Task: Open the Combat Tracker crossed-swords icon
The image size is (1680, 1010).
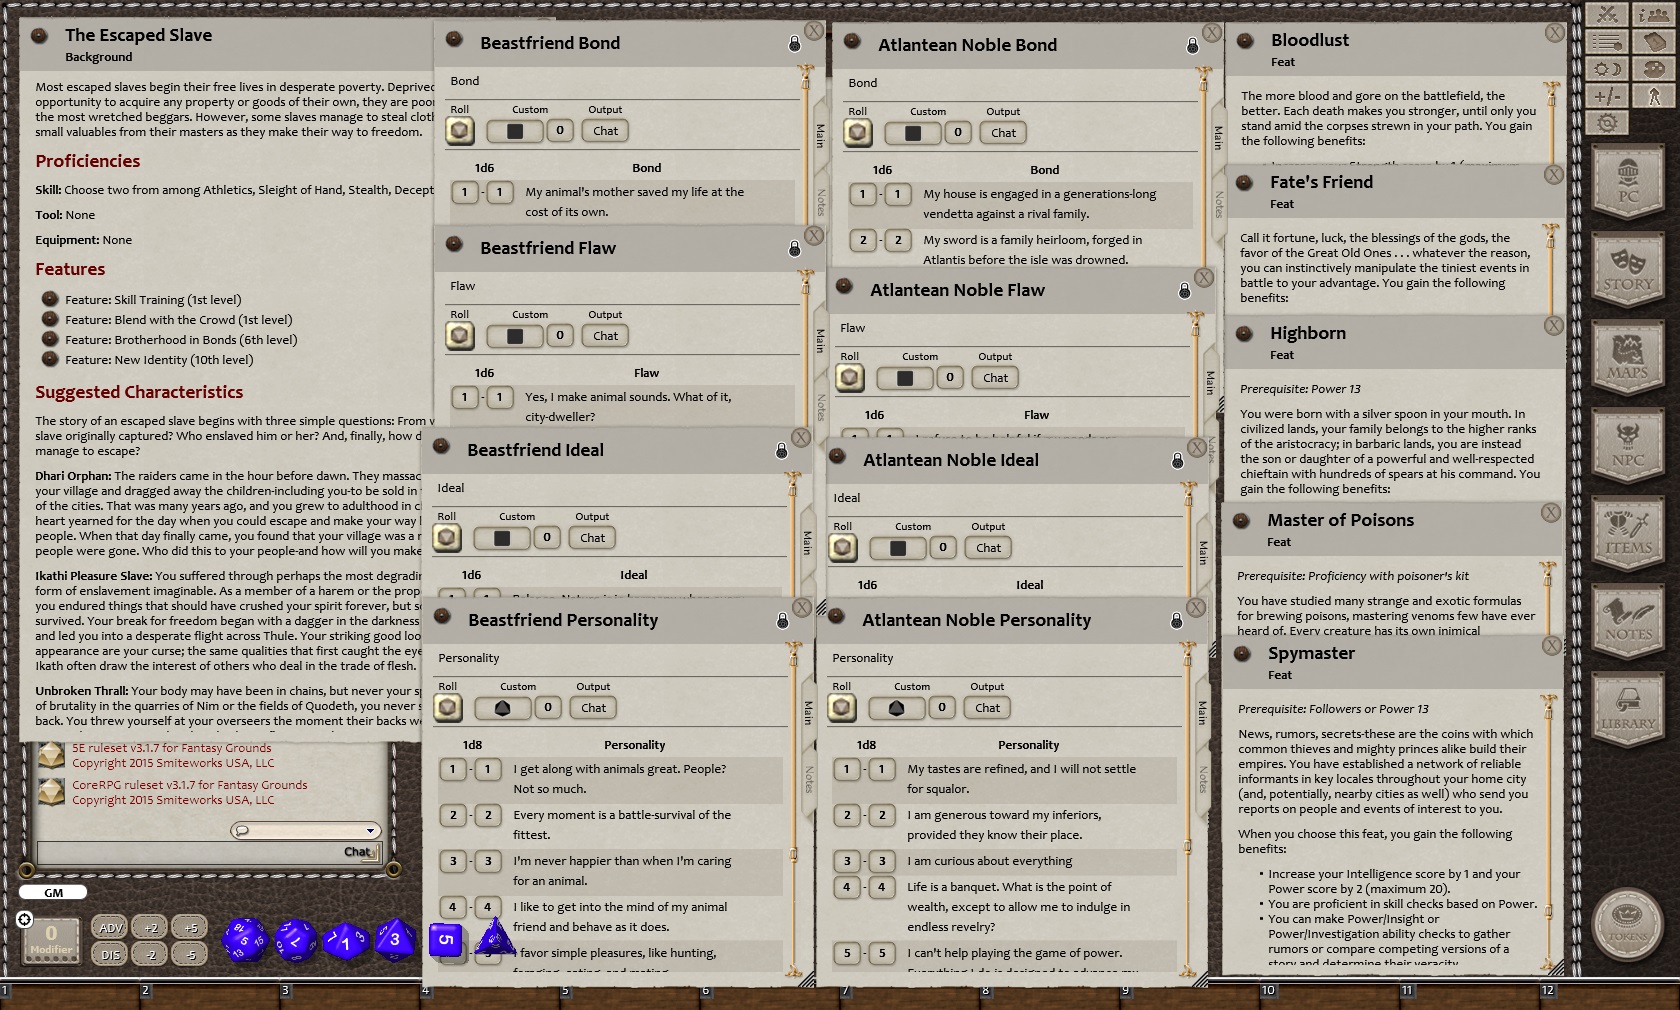Action: [1609, 15]
